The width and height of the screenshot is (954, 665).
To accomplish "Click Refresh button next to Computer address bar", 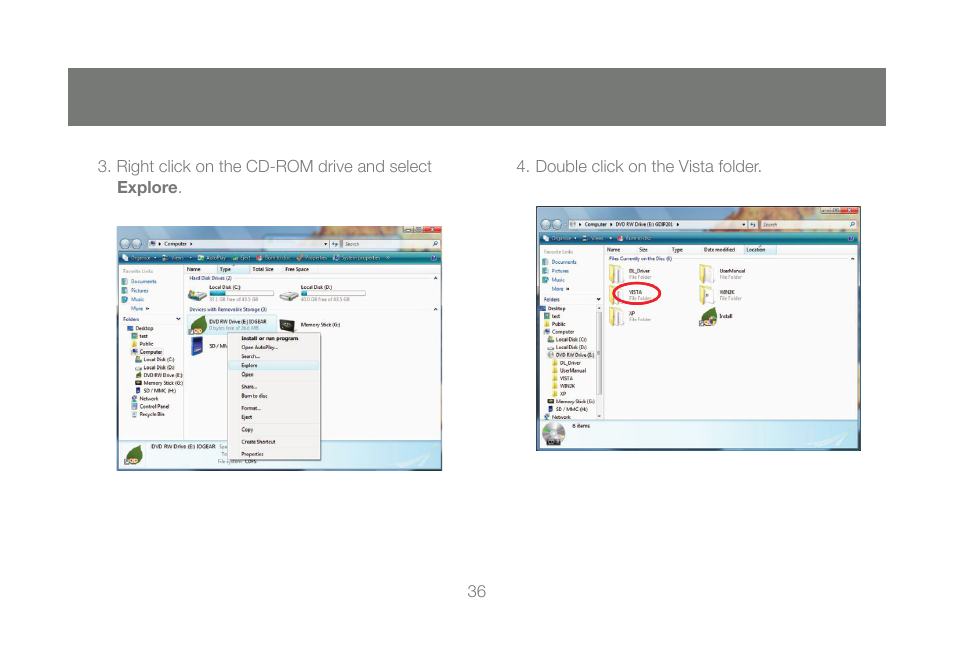I will click(x=335, y=244).
